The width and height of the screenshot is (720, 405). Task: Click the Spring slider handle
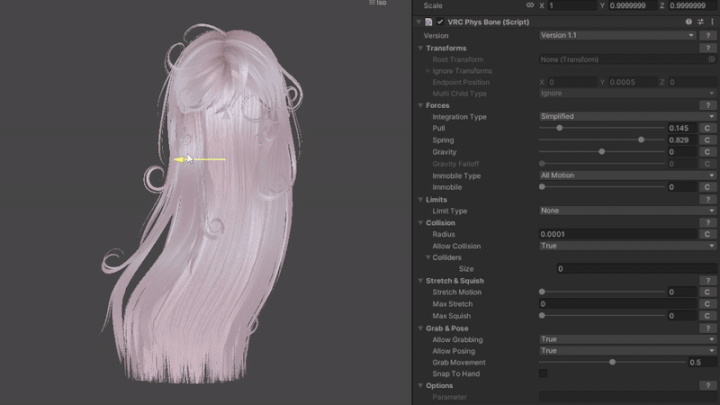pyautogui.click(x=641, y=140)
